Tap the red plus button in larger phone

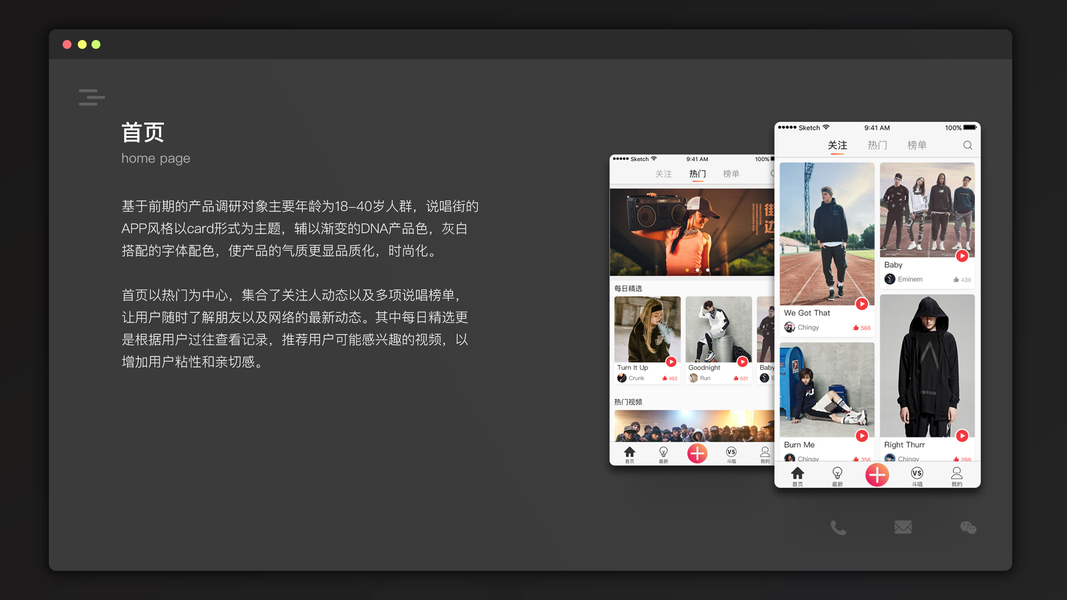click(x=877, y=475)
